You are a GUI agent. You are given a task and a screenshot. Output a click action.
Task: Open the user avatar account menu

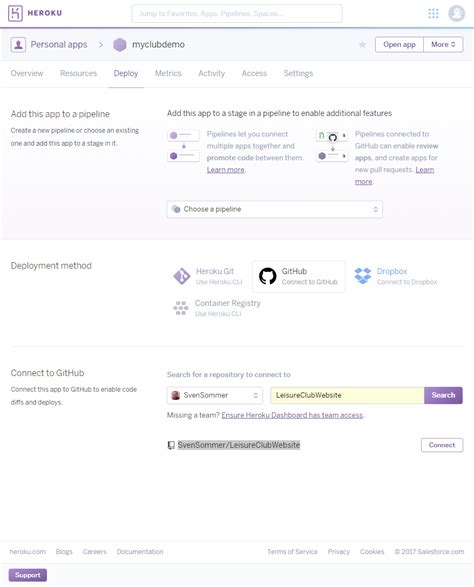click(456, 13)
